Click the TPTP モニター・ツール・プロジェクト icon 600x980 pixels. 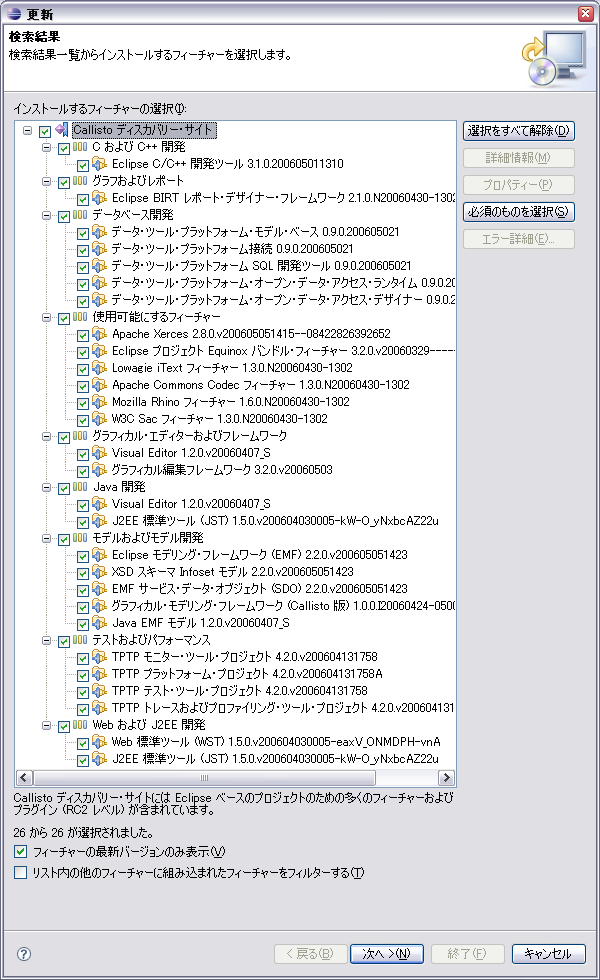pyautogui.click(x=99, y=657)
